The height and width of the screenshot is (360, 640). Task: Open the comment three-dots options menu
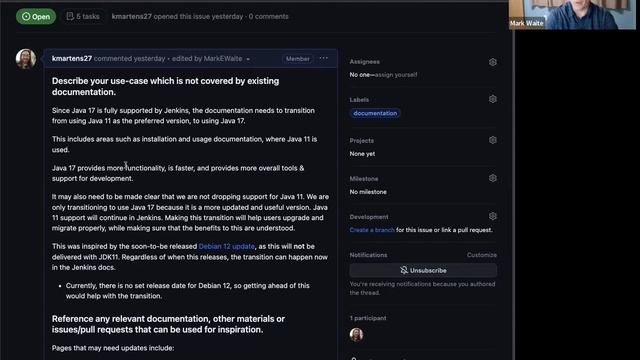[x=324, y=58]
